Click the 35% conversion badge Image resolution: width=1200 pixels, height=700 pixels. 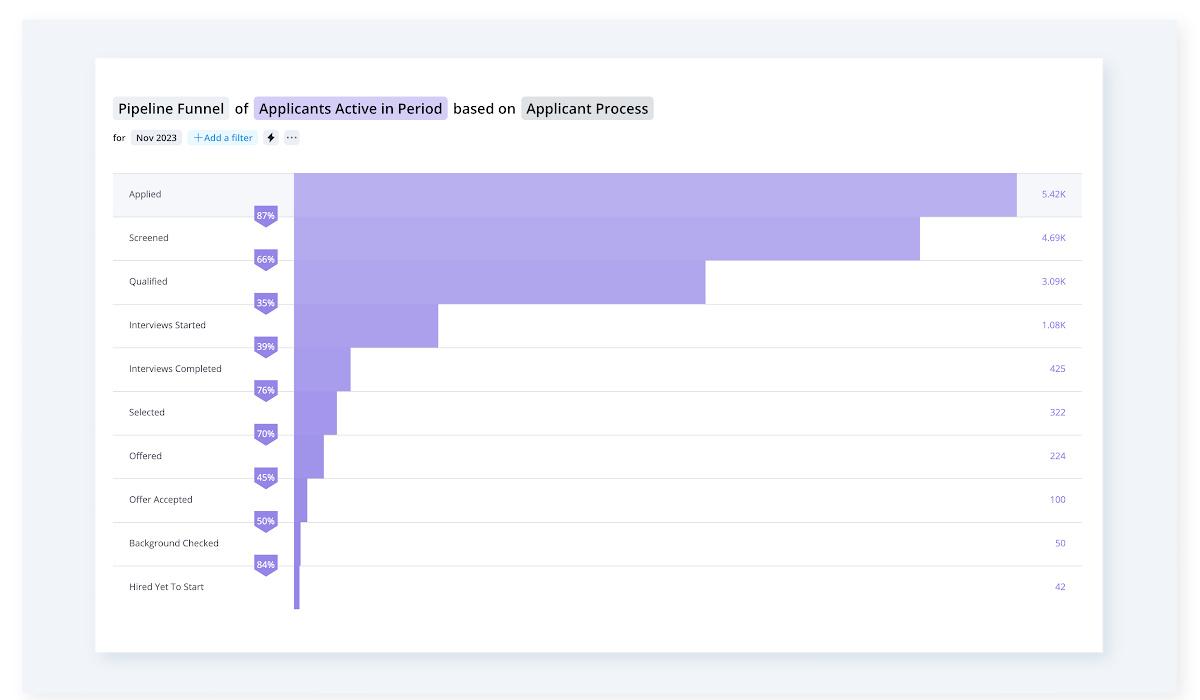pyautogui.click(x=266, y=303)
